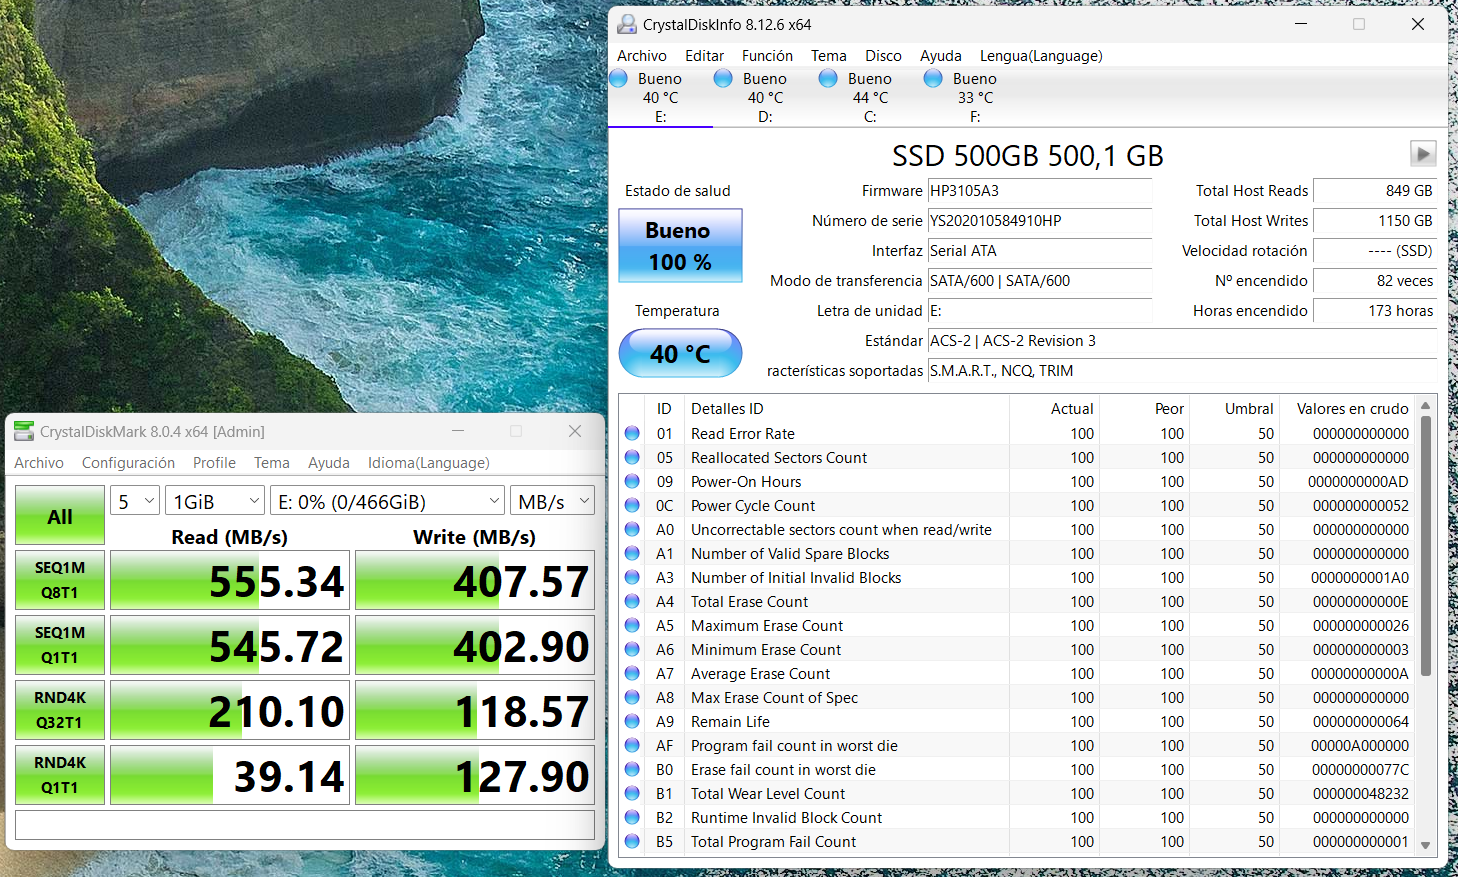Screen dimensions: 1458x877
Task: Click the Bueno 100 % health status box
Action: point(680,246)
